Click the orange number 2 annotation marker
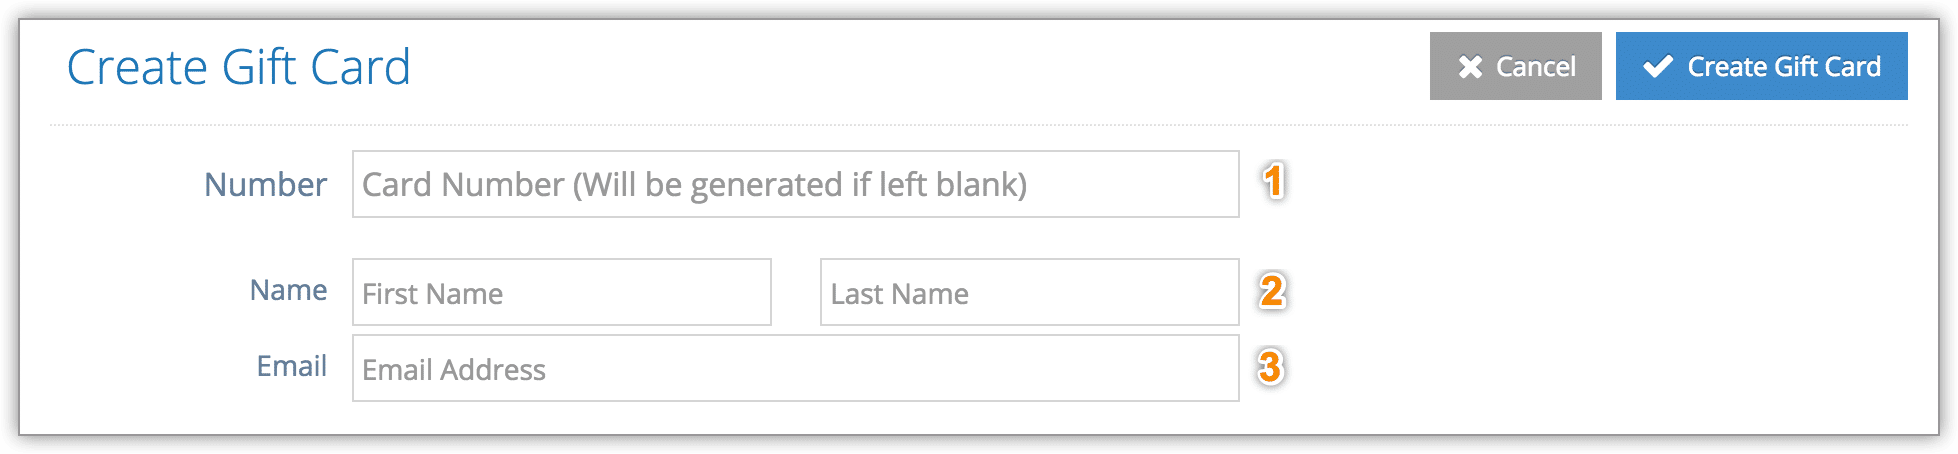 (1272, 291)
